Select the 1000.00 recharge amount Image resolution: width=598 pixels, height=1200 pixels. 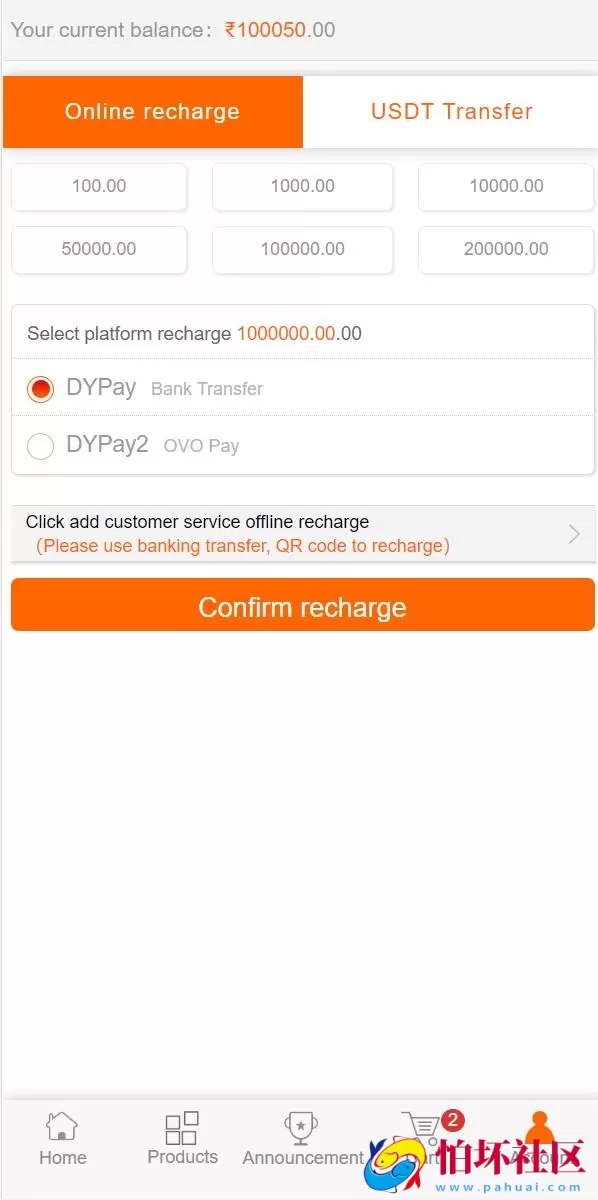pos(302,187)
